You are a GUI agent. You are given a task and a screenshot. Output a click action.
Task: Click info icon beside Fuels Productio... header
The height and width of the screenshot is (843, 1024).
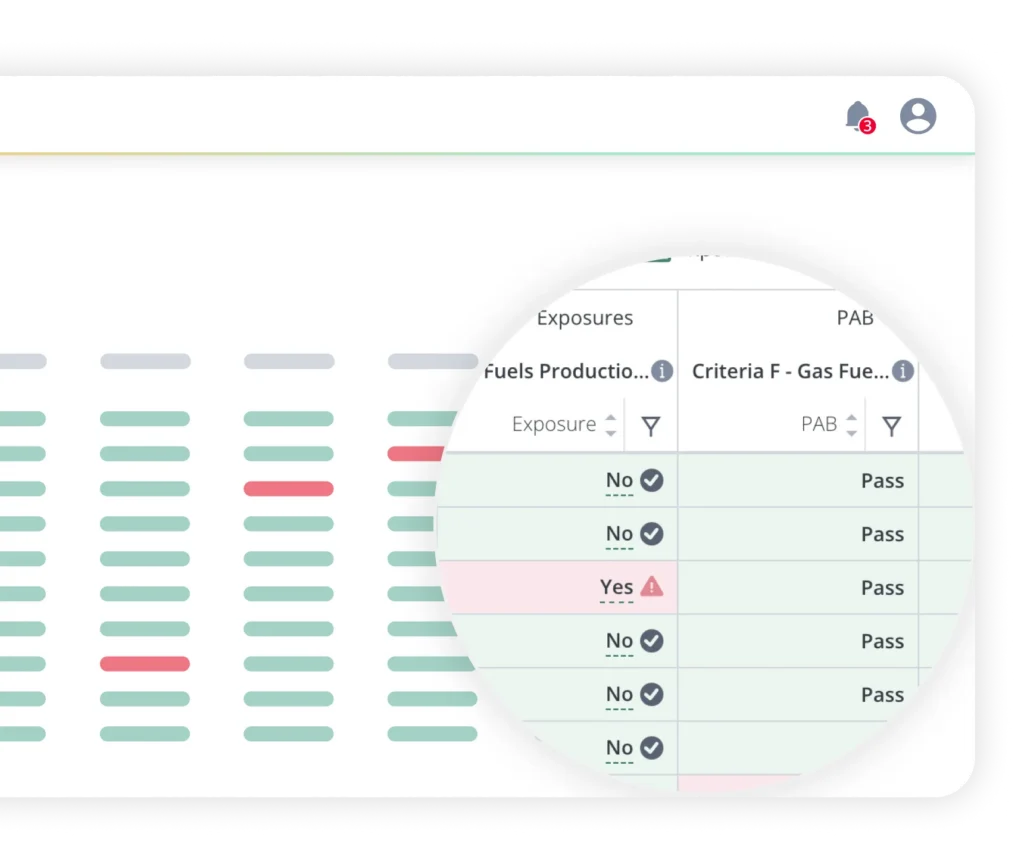662,371
